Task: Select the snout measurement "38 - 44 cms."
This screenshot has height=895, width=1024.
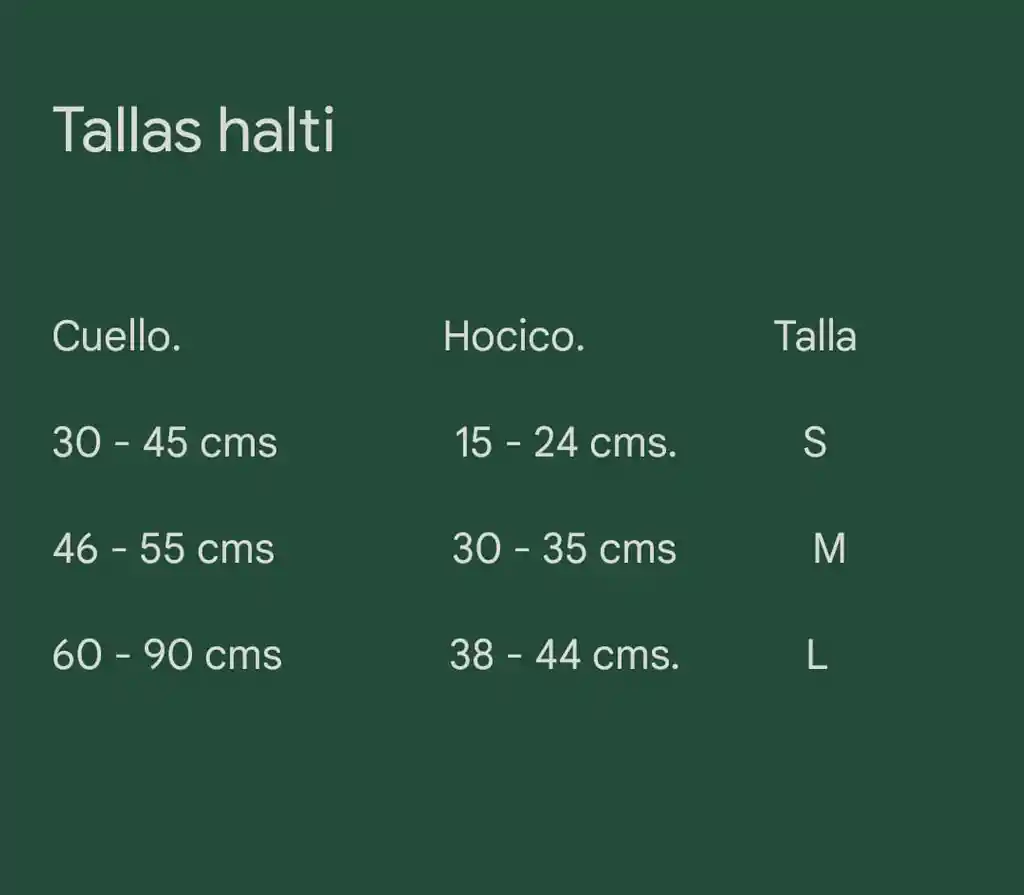Action: pos(565,654)
